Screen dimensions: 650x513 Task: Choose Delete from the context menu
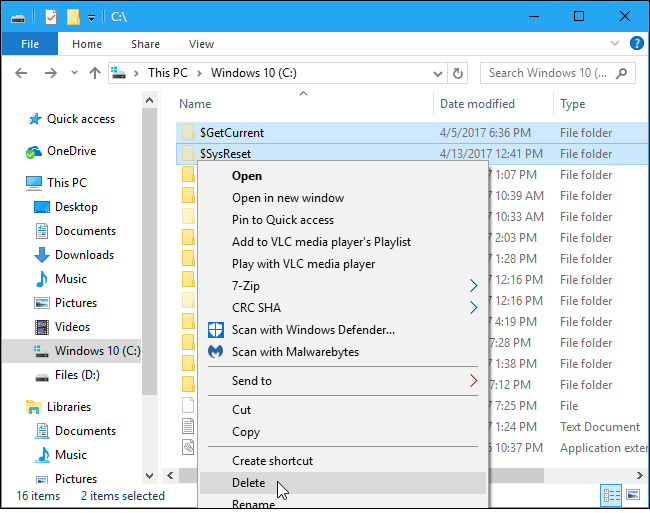pyautogui.click(x=249, y=483)
